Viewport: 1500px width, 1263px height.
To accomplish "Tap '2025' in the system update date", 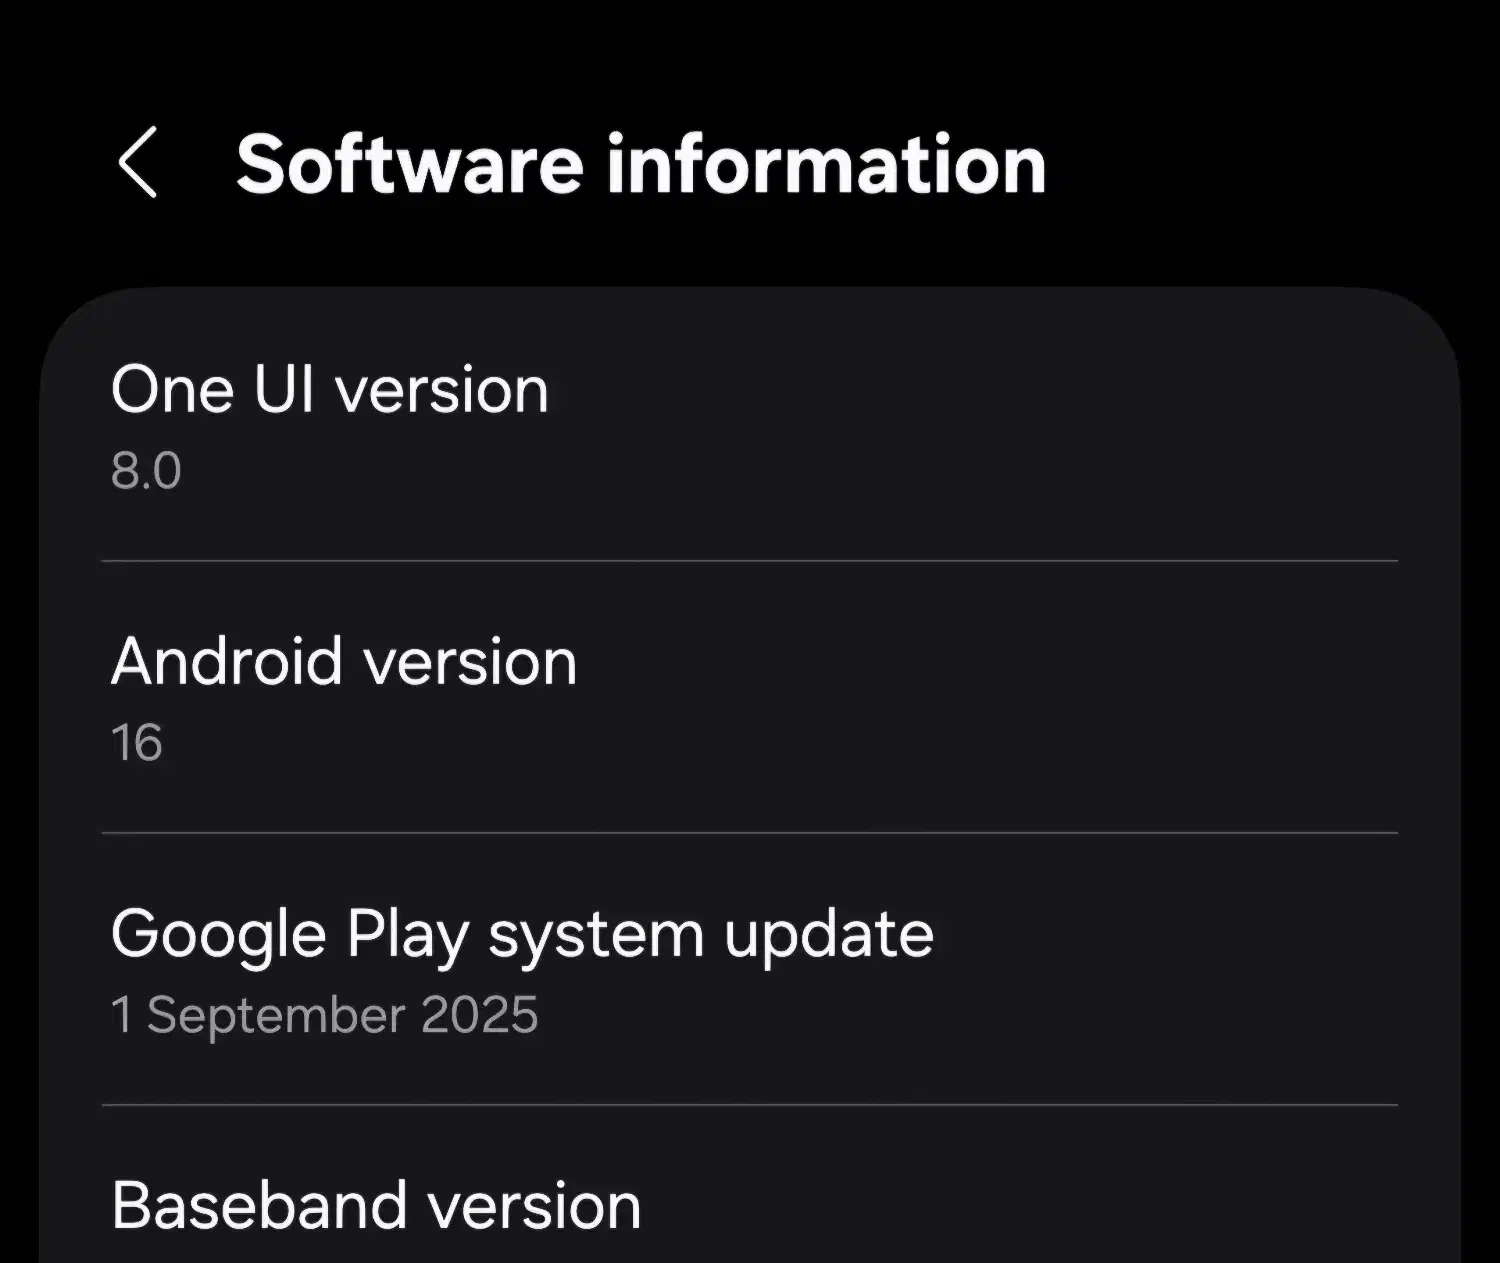I will coord(480,1015).
